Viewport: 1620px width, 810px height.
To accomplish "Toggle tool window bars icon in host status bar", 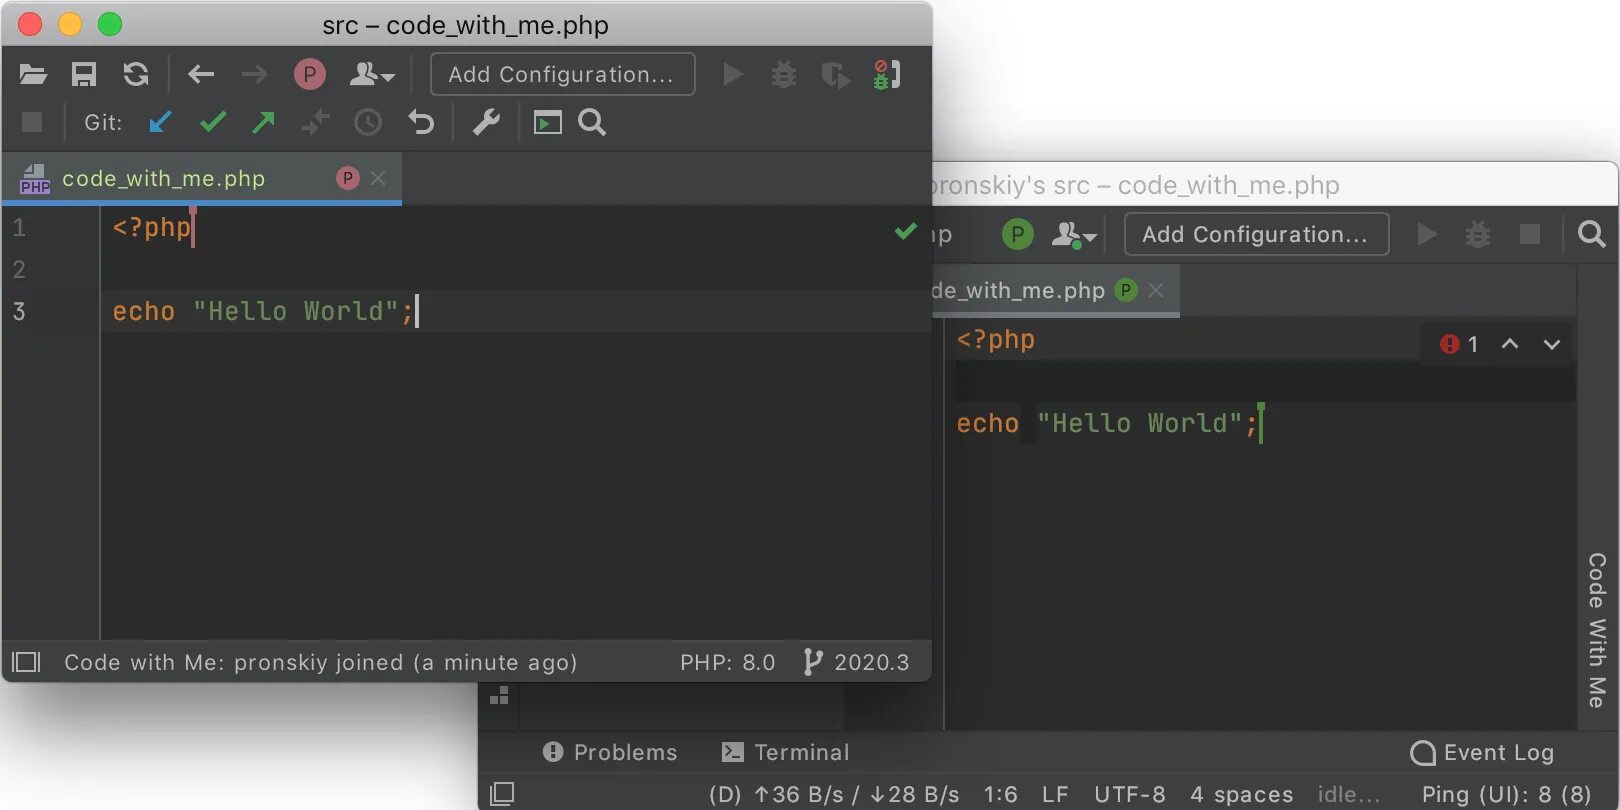I will point(26,662).
